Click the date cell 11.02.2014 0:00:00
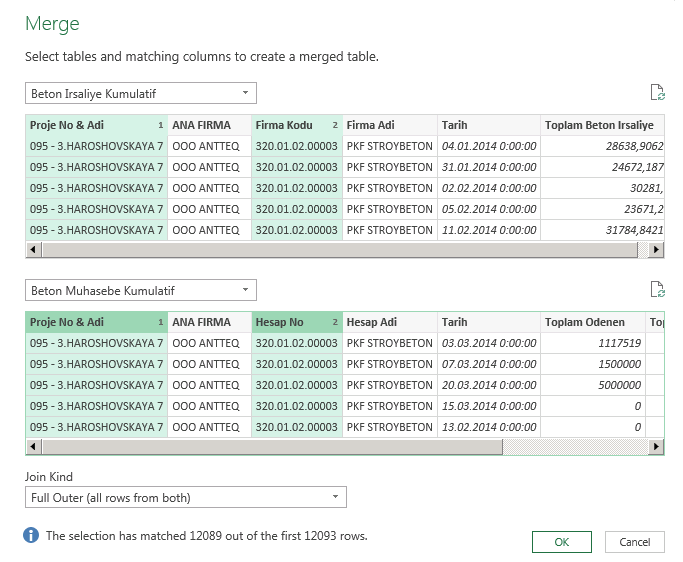683x562 pixels. [489, 230]
